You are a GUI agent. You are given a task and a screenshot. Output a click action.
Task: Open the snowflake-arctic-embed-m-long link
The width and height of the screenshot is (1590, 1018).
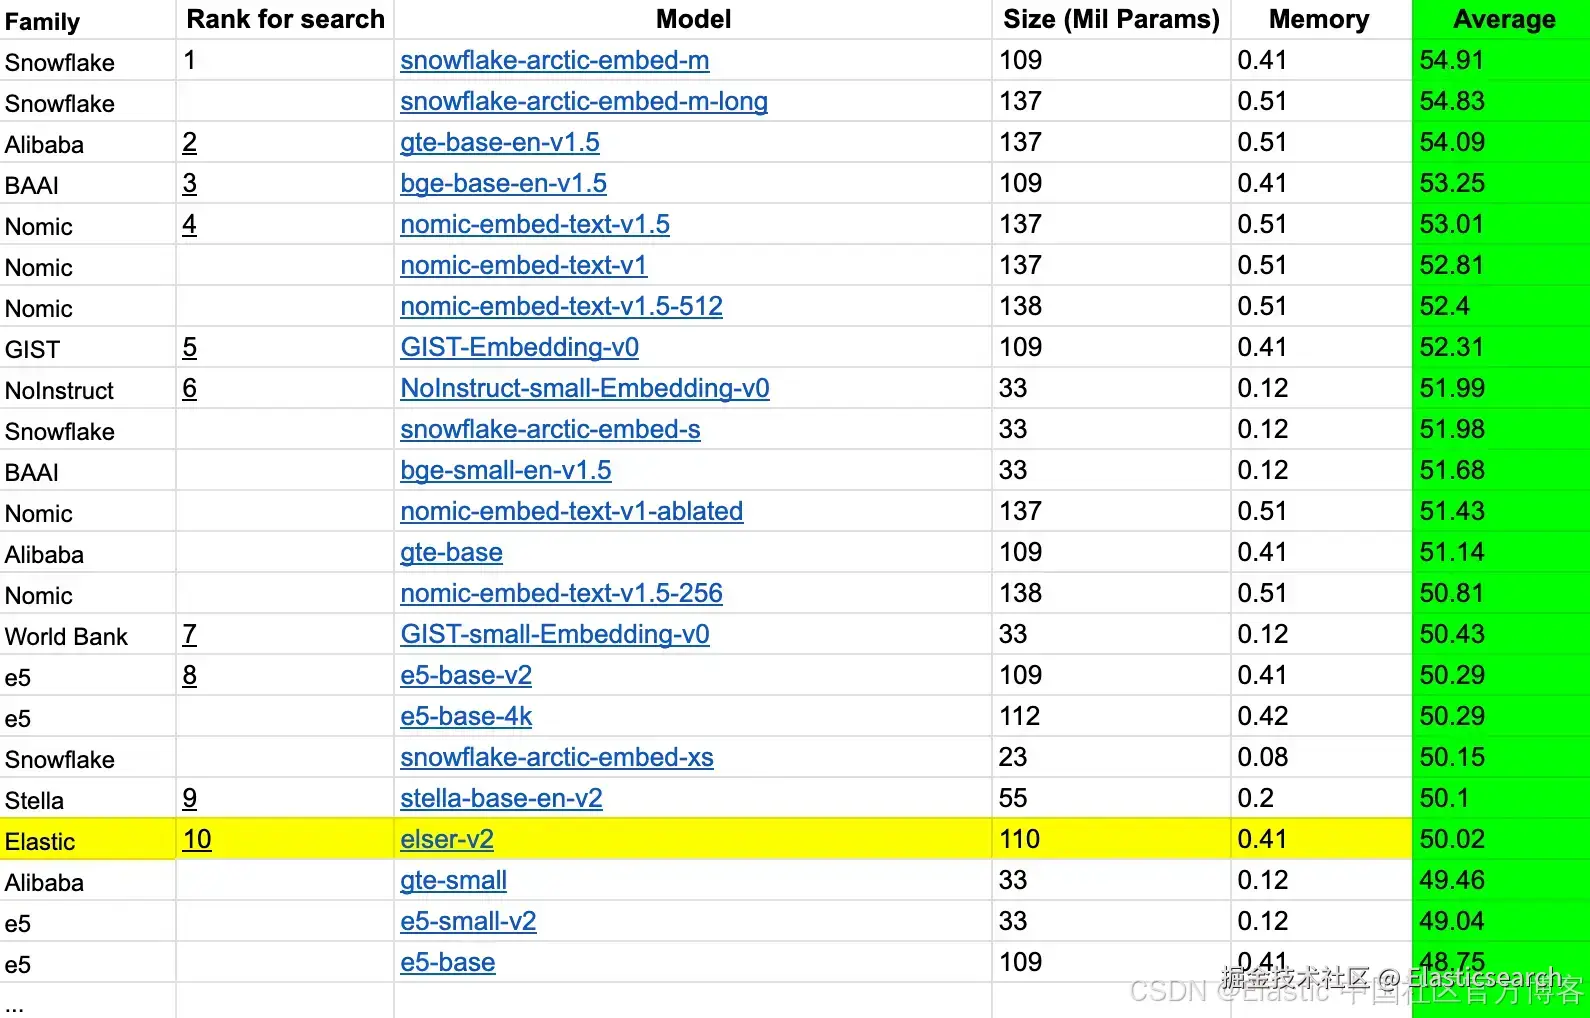(584, 102)
